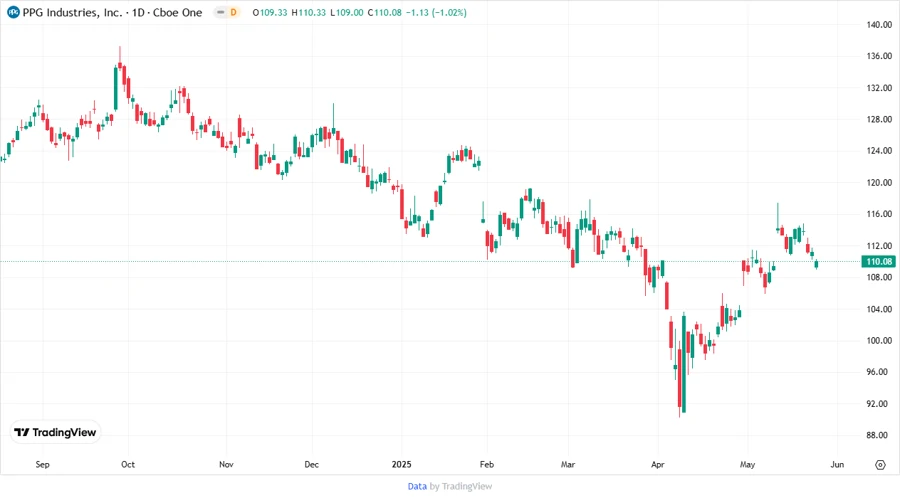The width and height of the screenshot is (900, 498).
Task: Click the 140.00 price axis label
Action: pos(879,25)
